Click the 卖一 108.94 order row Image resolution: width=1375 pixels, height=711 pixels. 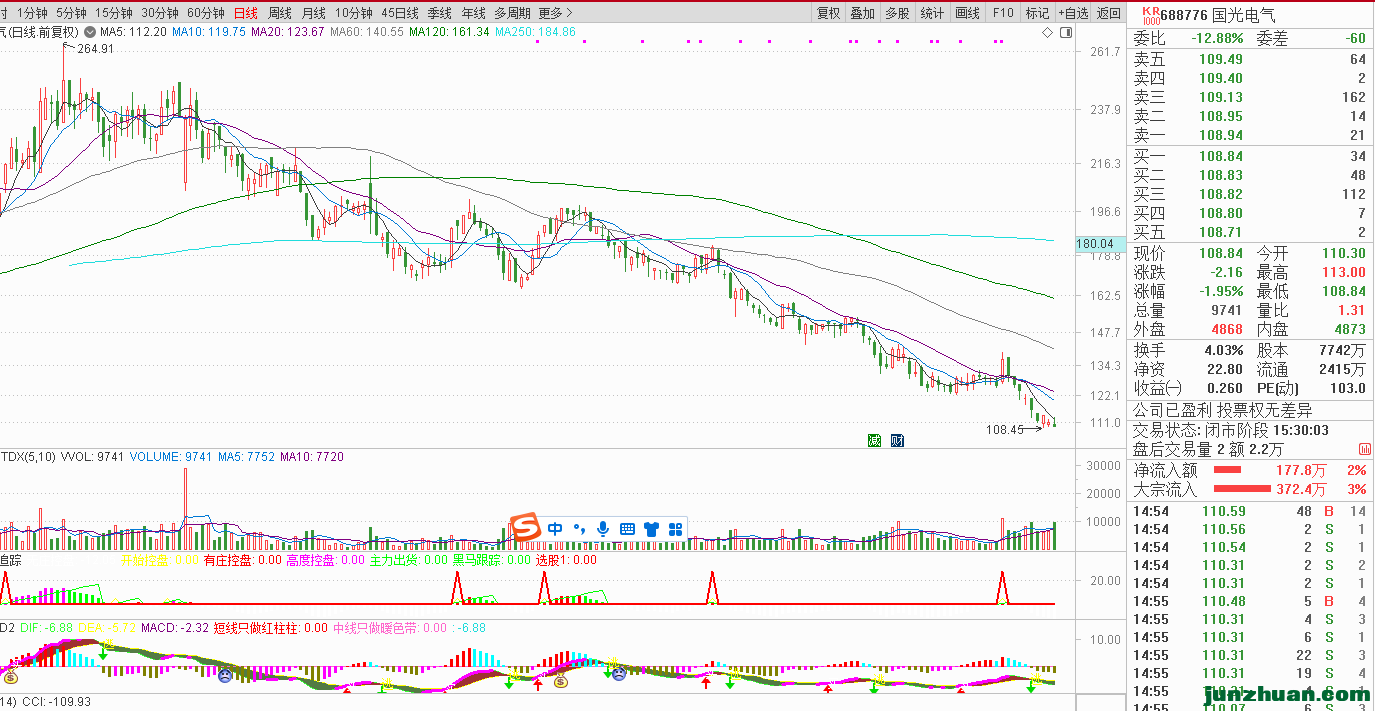coord(1251,135)
